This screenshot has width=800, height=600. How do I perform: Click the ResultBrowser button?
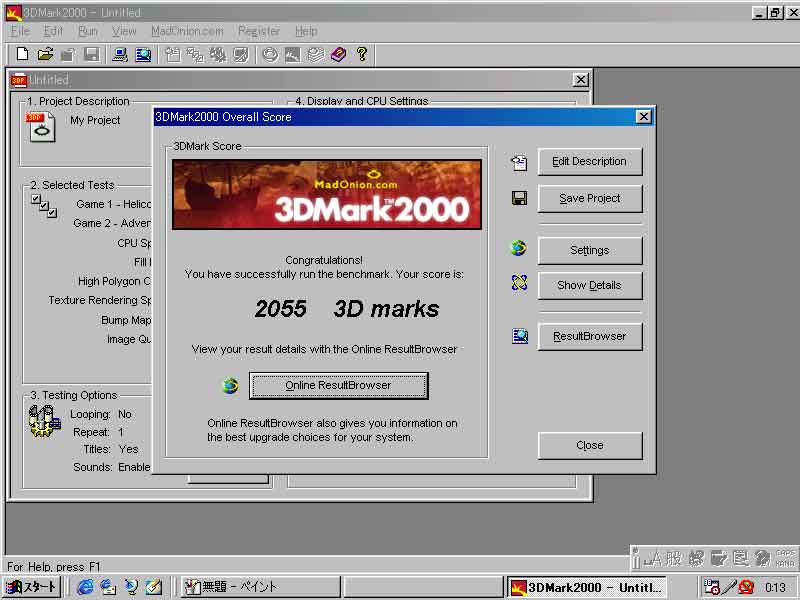tap(590, 336)
